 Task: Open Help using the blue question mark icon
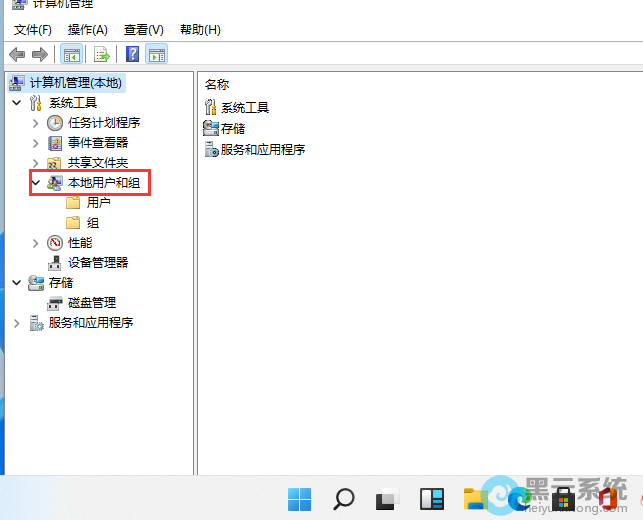pos(132,54)
